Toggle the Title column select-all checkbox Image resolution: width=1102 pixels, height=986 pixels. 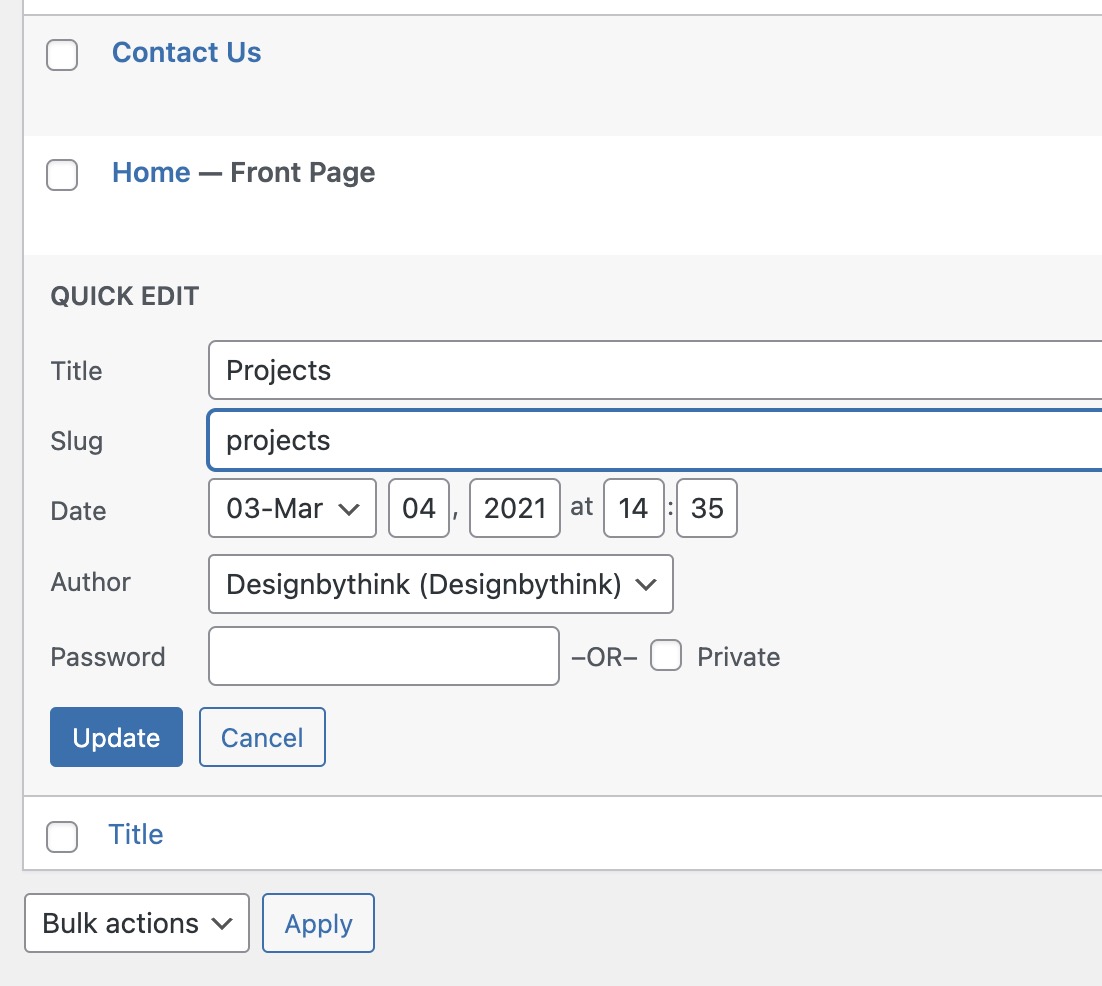(62, 836)
